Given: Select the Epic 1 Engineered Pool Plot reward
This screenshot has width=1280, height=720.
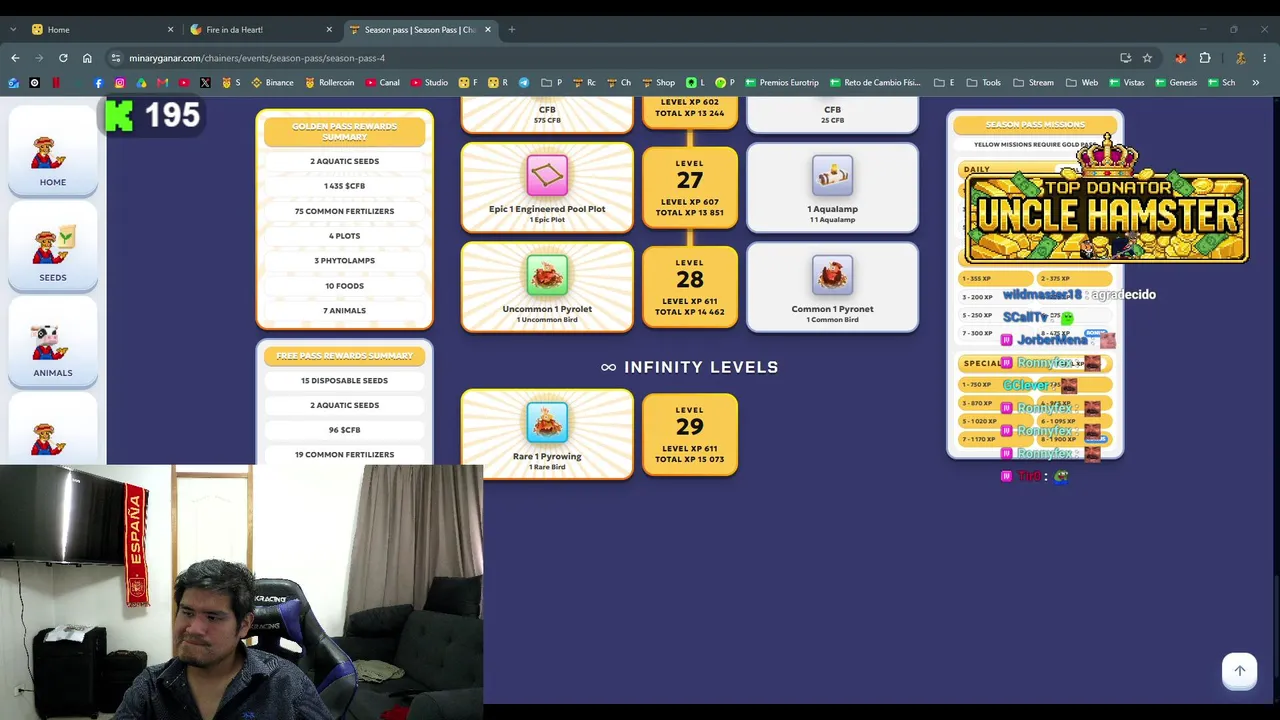Looking at the screenshot, I should click(547, 187).
